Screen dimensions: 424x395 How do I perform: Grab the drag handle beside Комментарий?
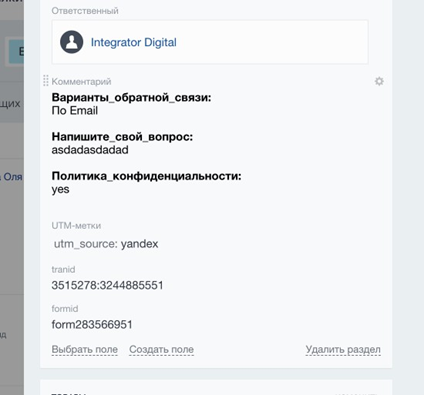tap(46, 81)
